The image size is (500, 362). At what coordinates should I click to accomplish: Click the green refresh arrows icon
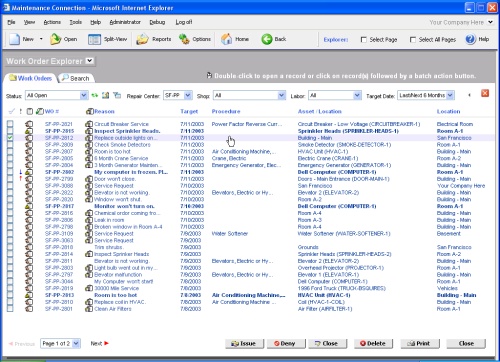click(95, 95)
